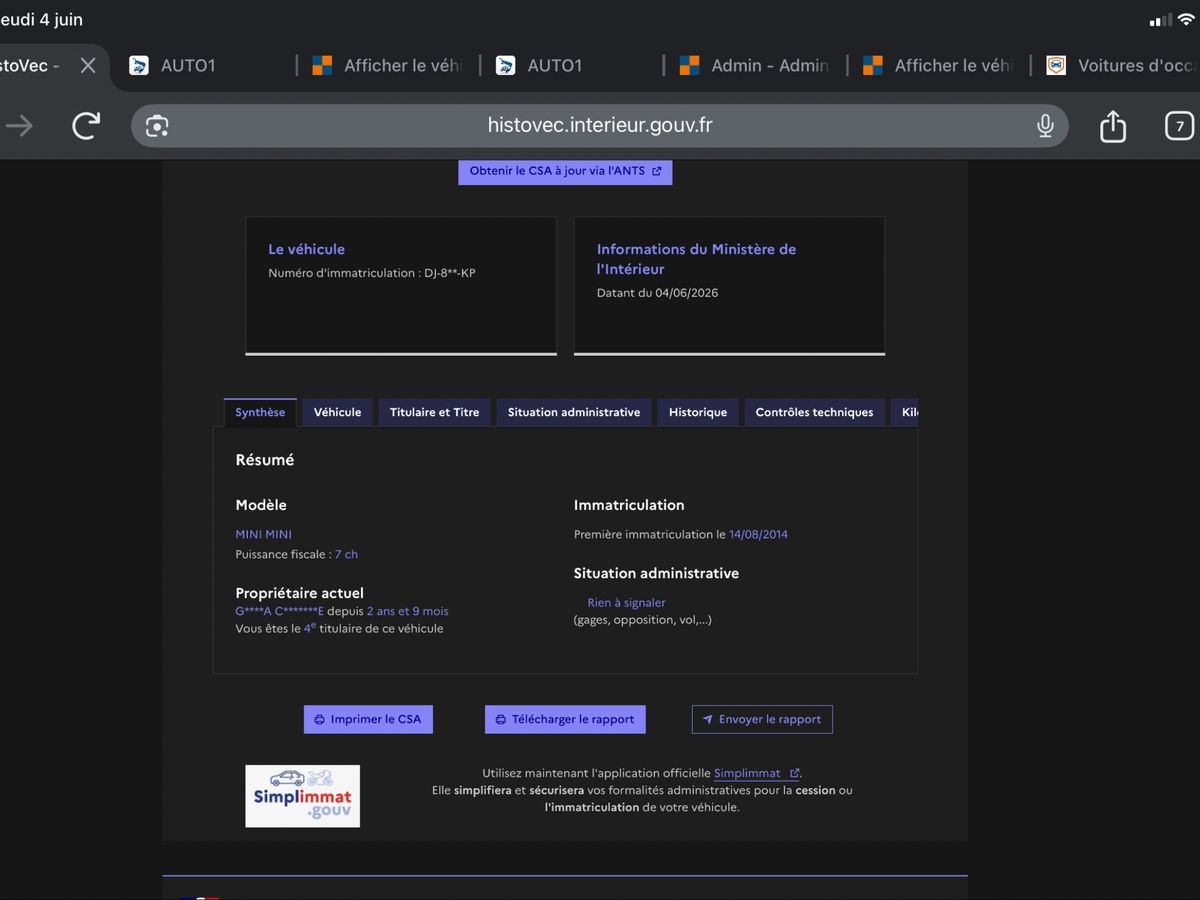Click Imprimer le CSA button
This screenshot has width=1200, height=900.
coord(368,719)
